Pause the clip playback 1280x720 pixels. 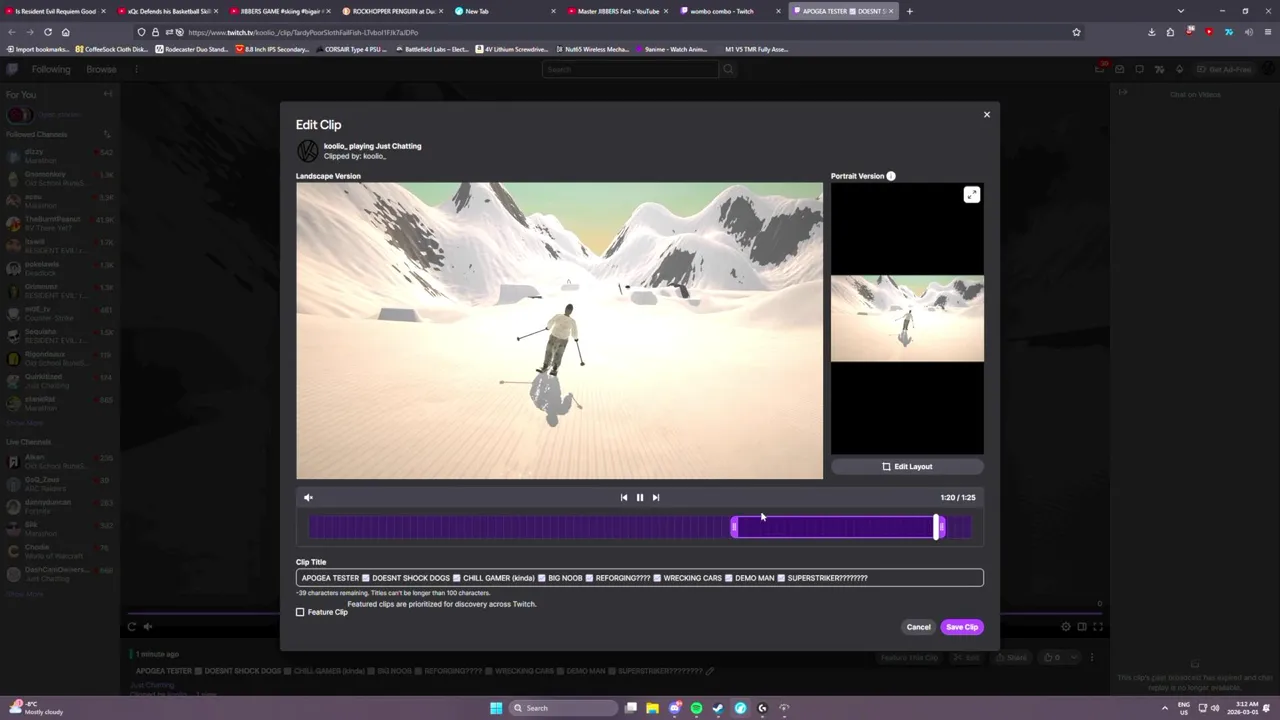click(640, 497)
